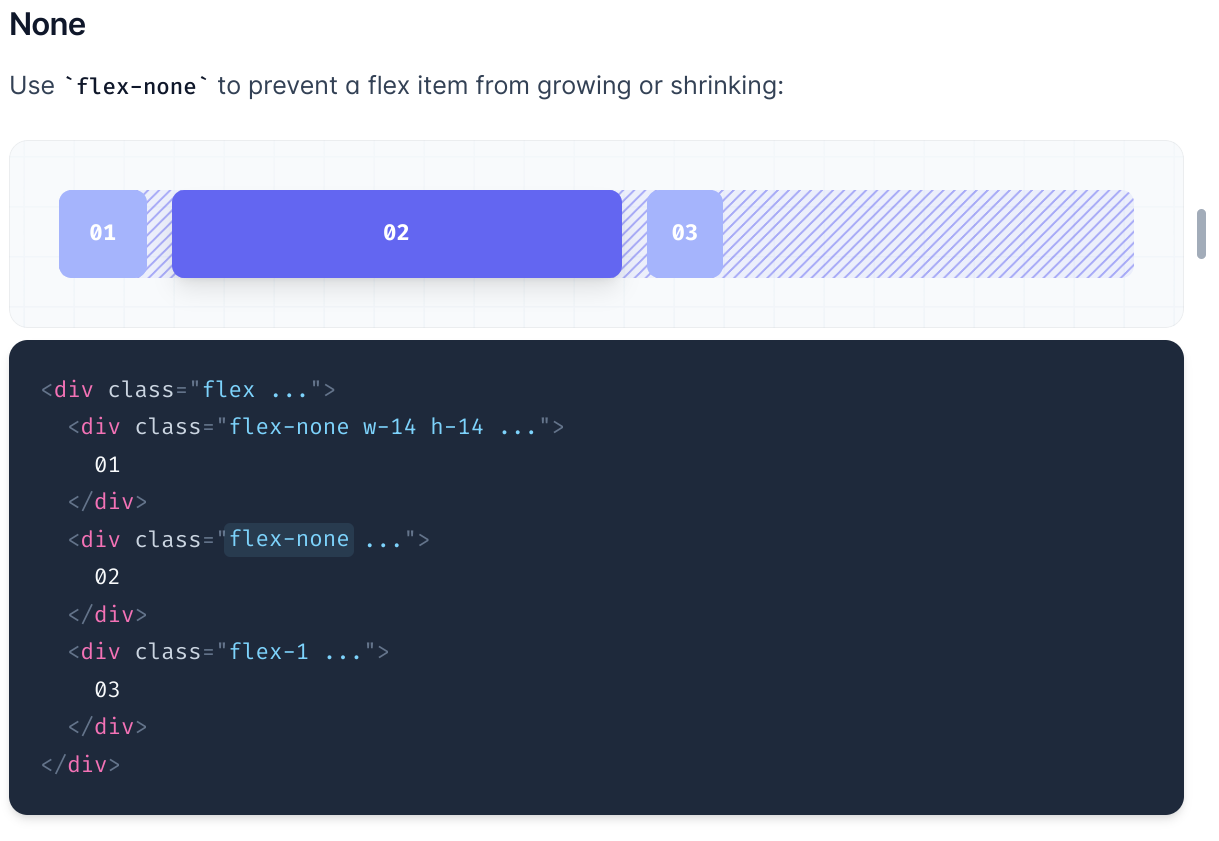Select the outer flex class attribute
Viewport: 1219px width, 841px height.
click(x=228, y=389)
